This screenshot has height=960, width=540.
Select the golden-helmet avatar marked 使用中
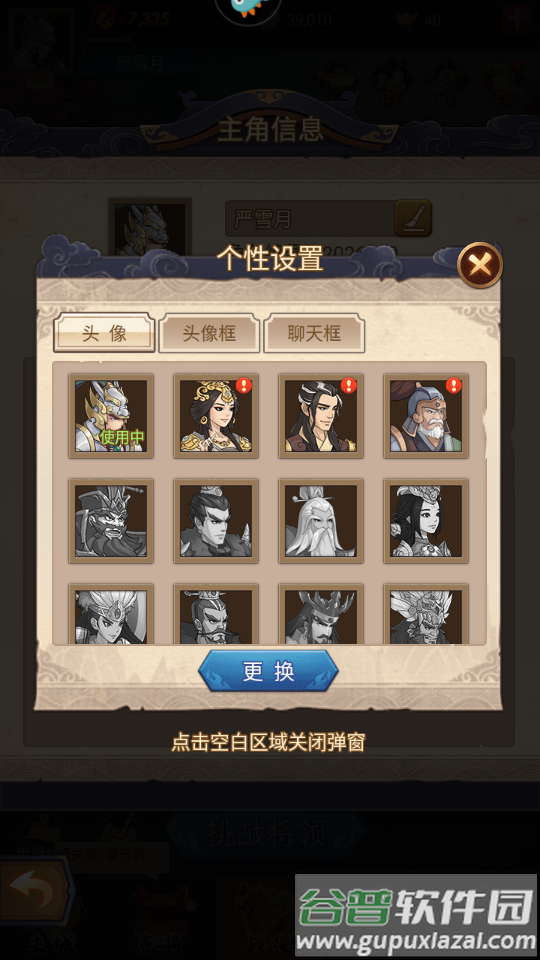(x=111, y=416)
